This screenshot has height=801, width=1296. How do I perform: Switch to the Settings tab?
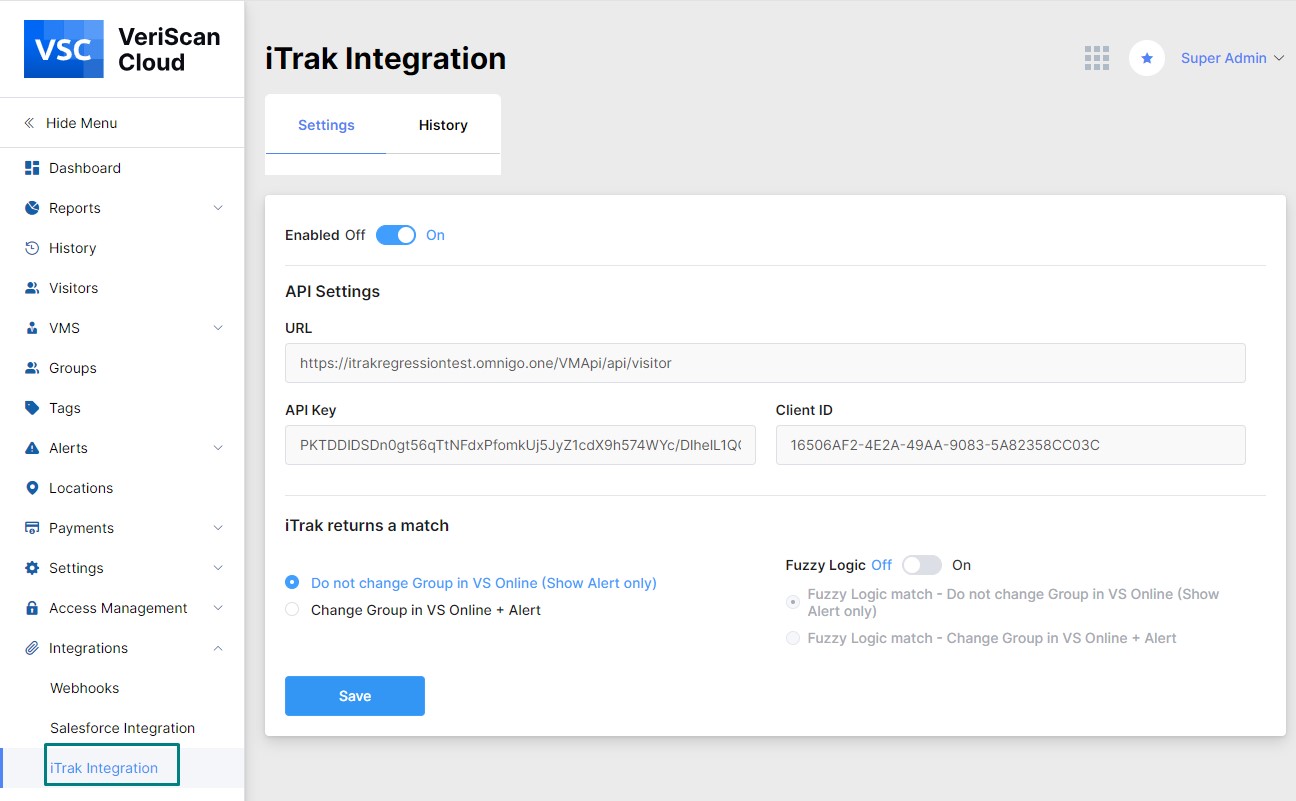tap(326, 125)
